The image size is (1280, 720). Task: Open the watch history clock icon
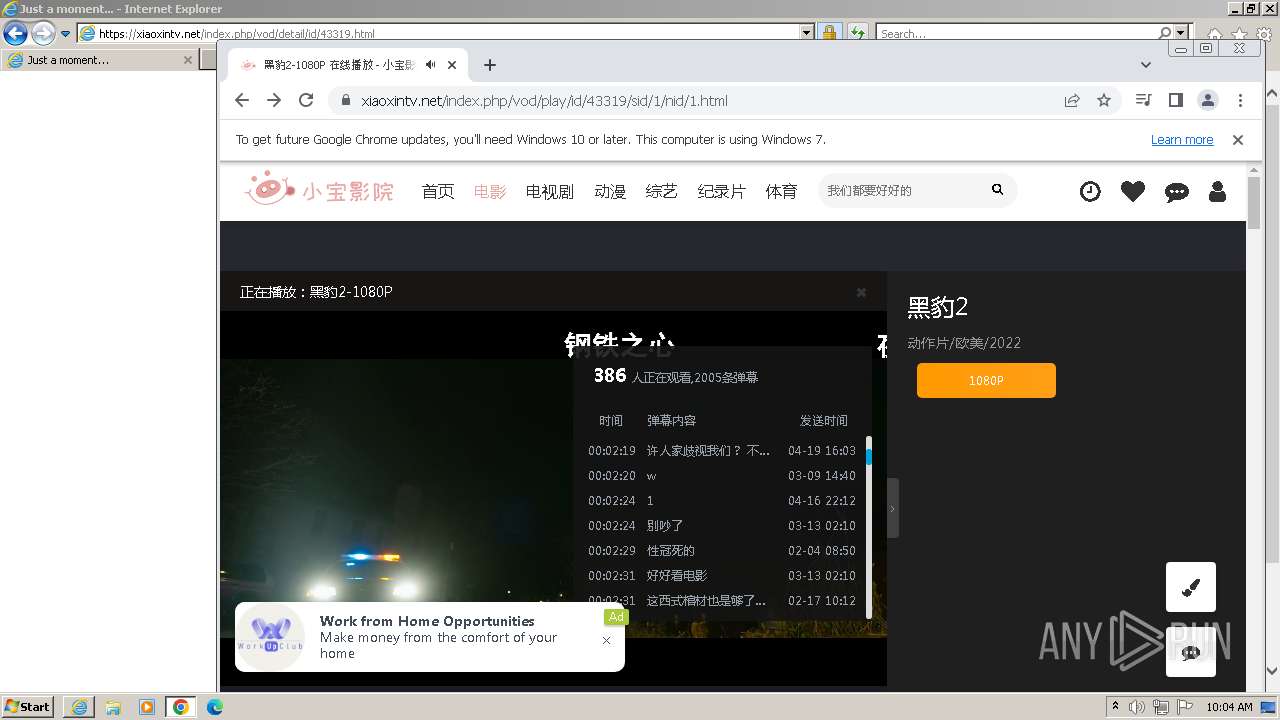(1090, 191)
